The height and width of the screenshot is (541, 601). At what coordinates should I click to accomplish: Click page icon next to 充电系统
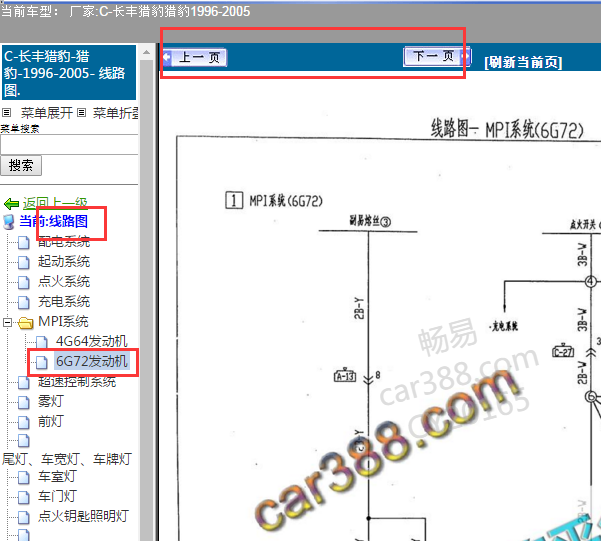pyautogui.click(x=24, y=303)
